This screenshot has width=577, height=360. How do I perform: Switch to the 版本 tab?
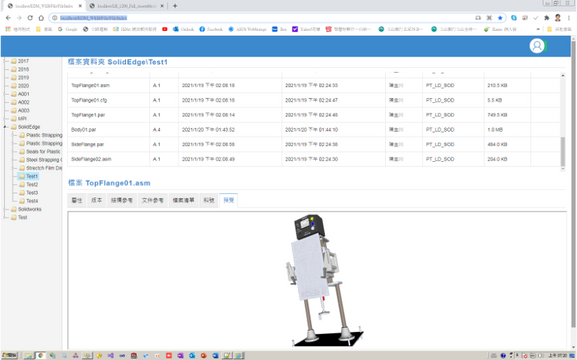[96, 200]
